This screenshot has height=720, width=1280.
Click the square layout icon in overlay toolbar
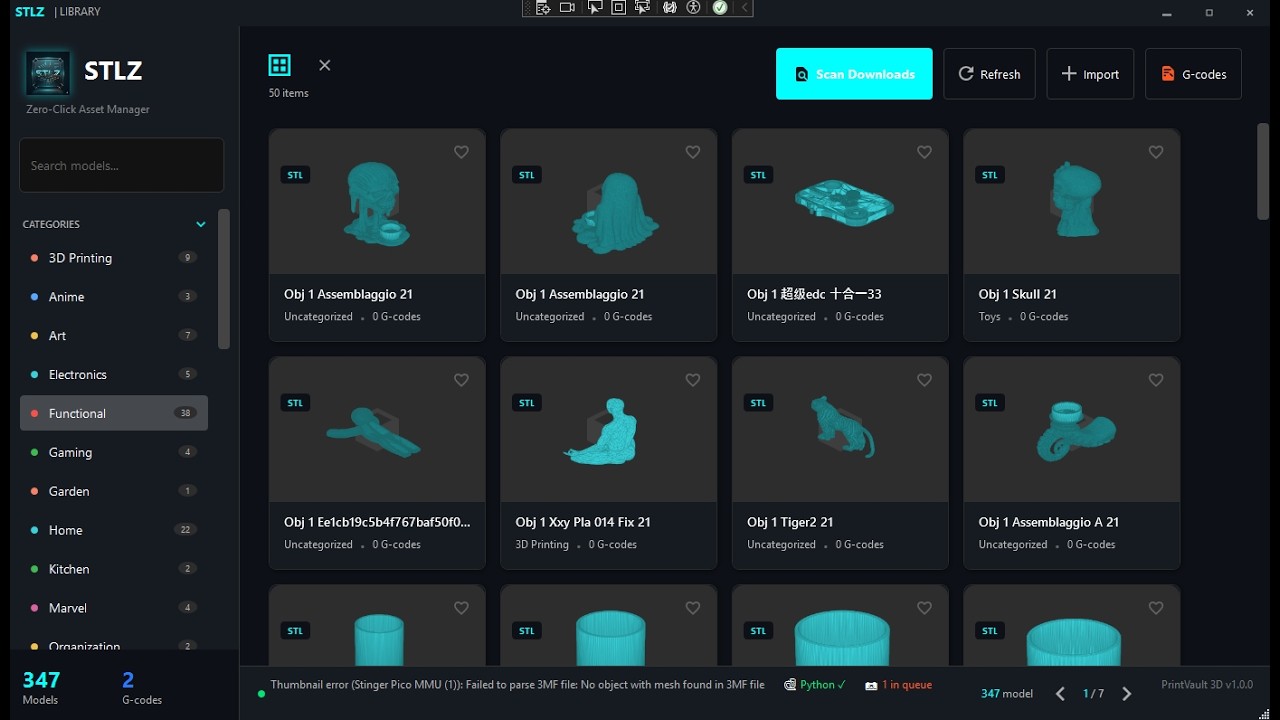click(618, 8)
